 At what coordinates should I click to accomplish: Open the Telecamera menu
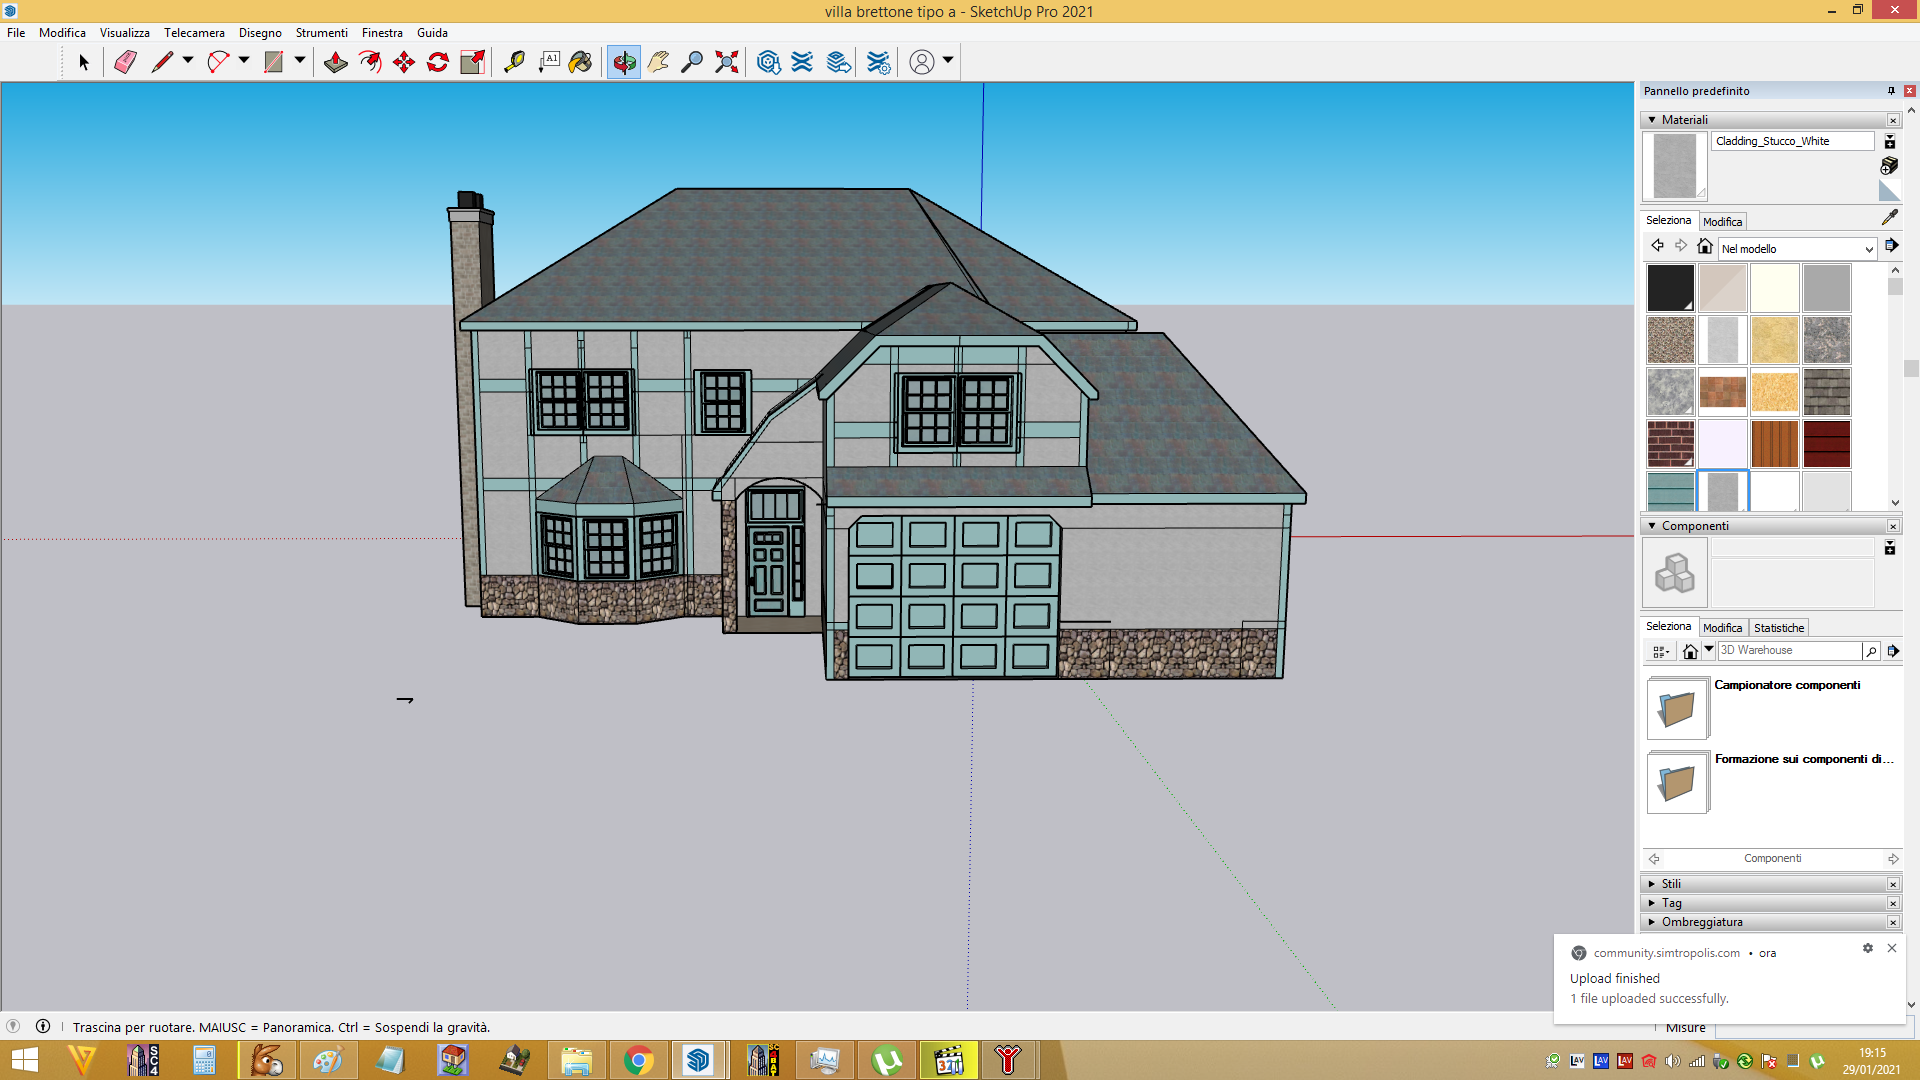click(x=194, y=33)
